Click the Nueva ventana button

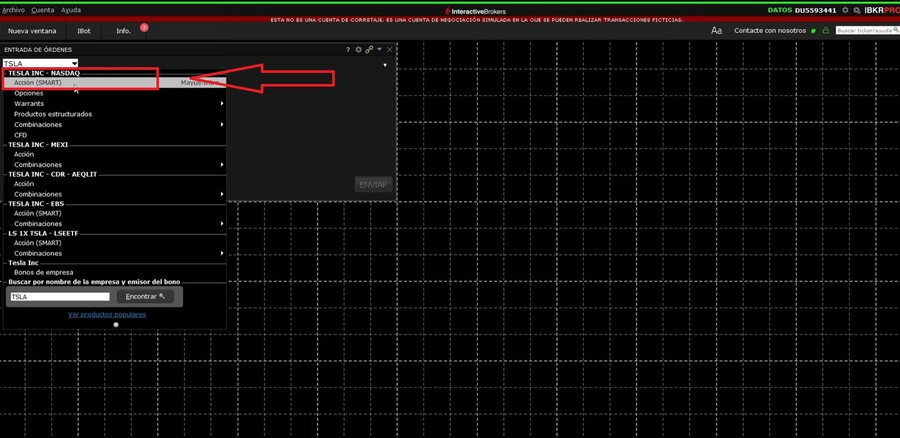(32, 31)
